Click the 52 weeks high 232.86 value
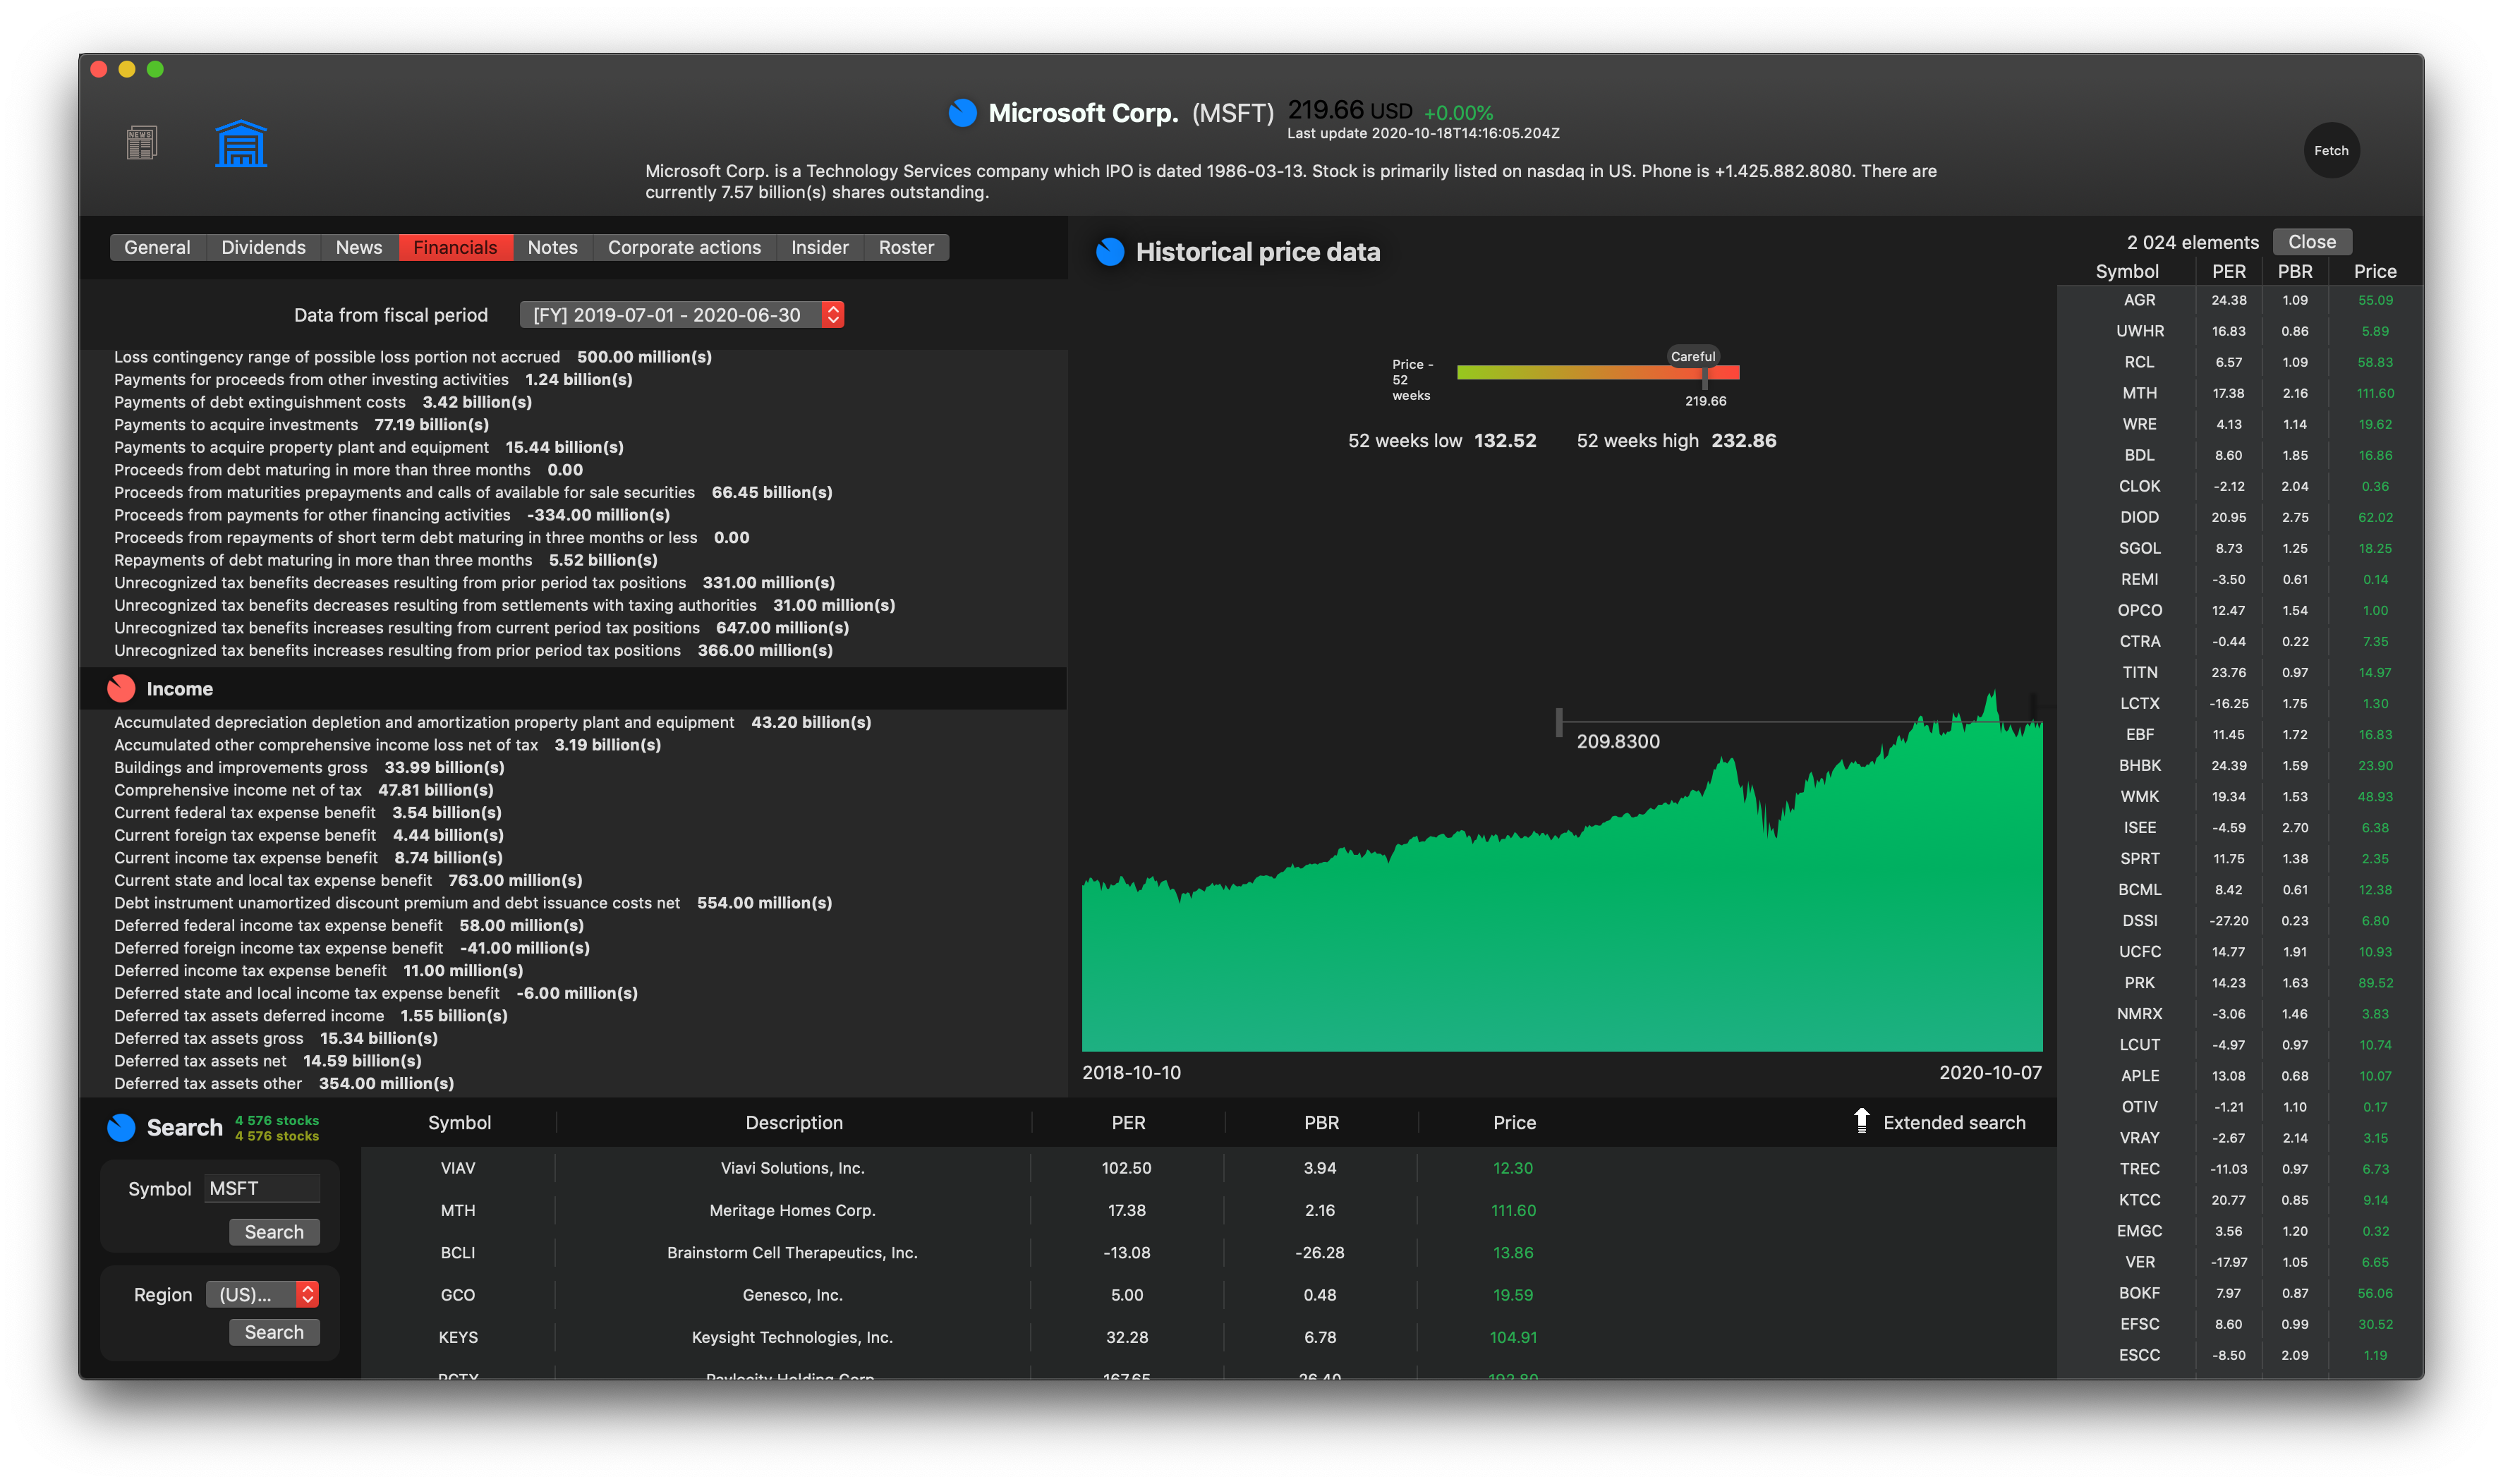2503x1484 pixels. click(1743, 441)
